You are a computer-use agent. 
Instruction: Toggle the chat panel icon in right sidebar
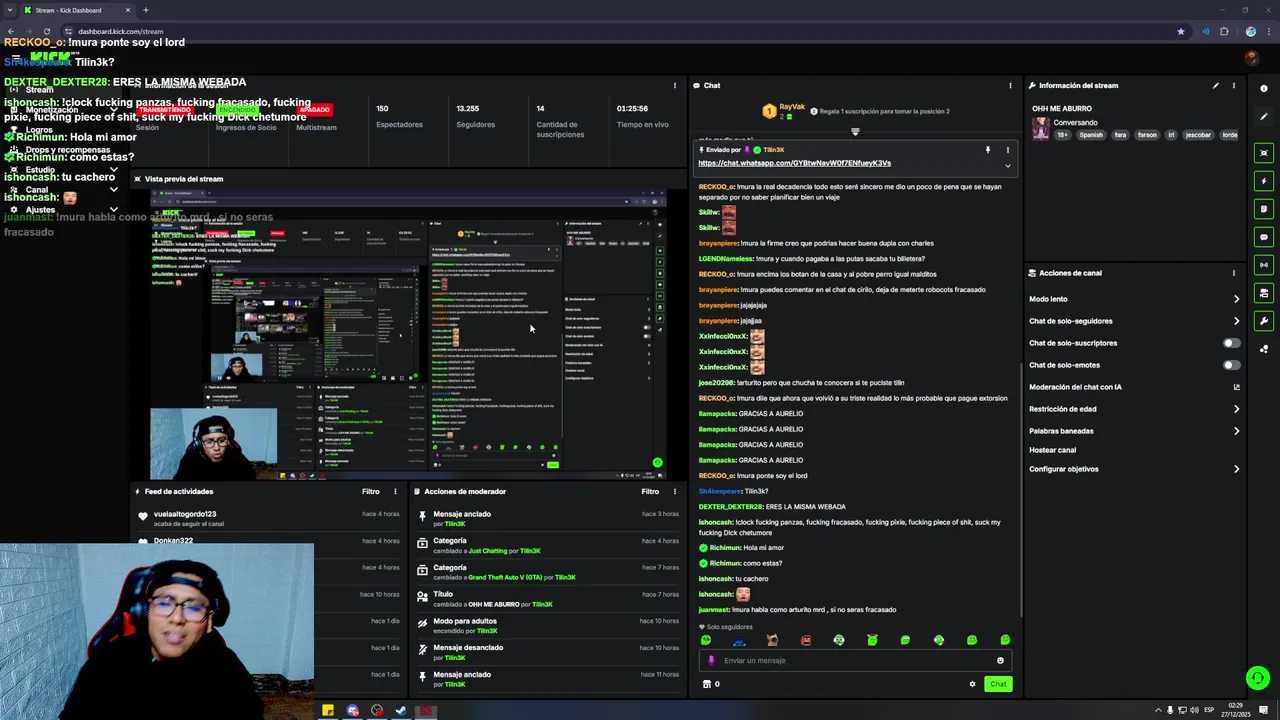pos(1264,237)
